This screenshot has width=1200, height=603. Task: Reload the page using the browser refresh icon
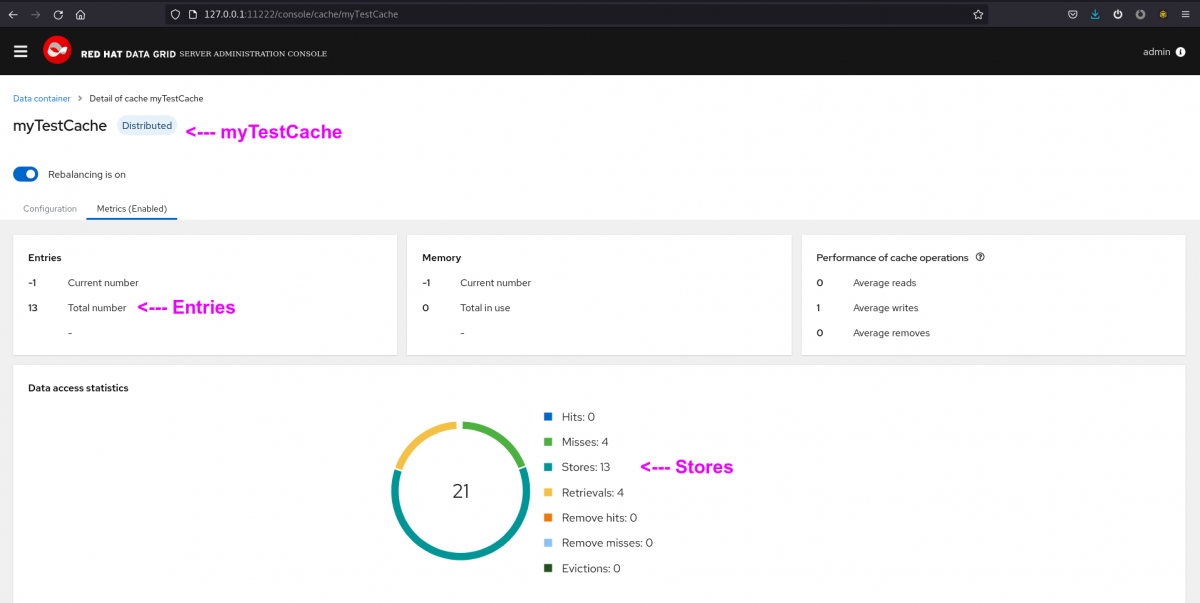pyautogui.click(x=58, y=15)
